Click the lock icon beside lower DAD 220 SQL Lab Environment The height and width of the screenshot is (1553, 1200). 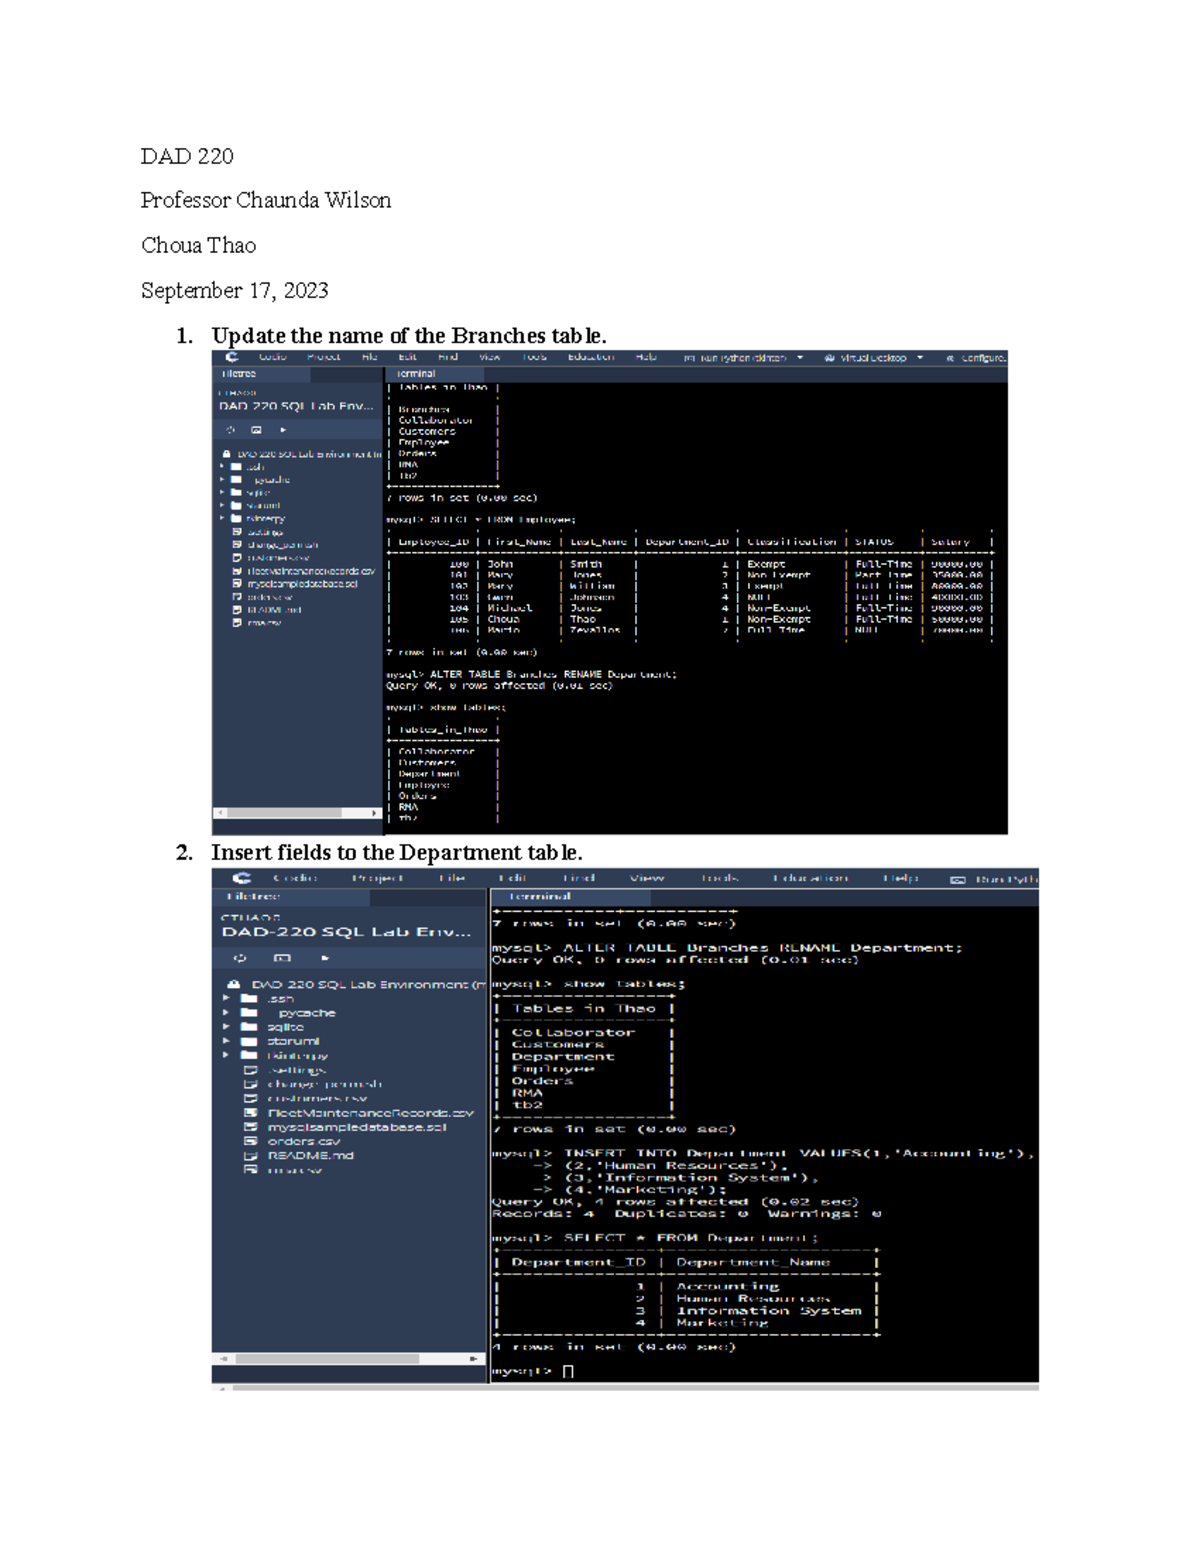[233, 985]
